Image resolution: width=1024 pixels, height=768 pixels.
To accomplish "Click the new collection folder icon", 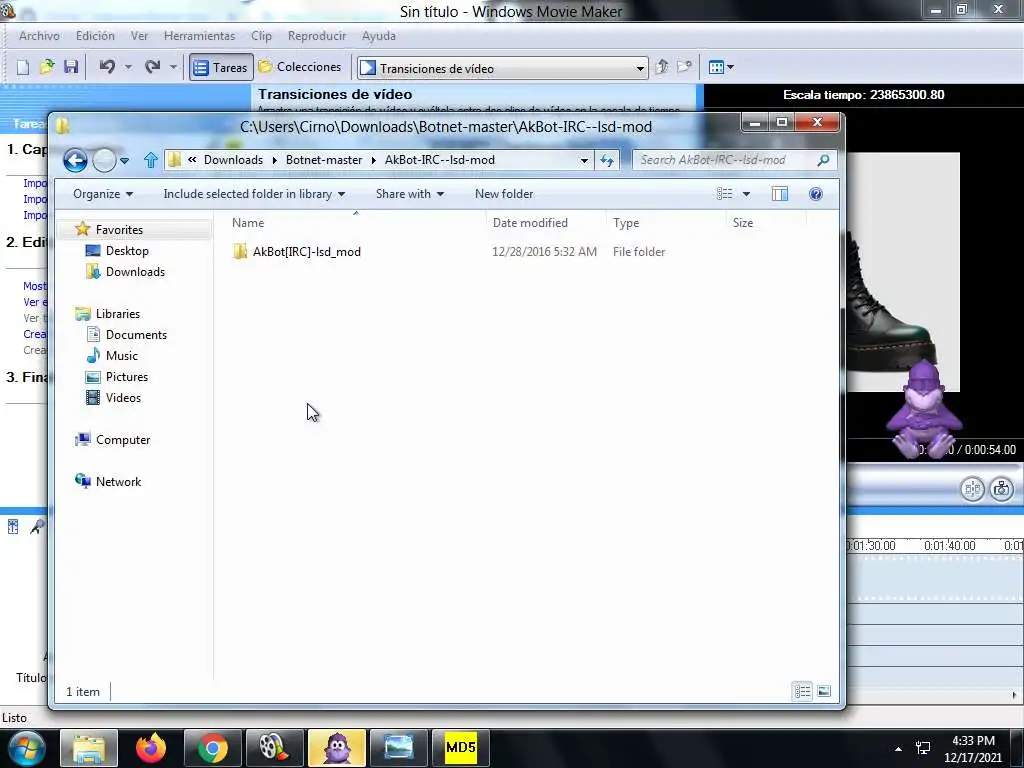I will (x=684, y=67).
